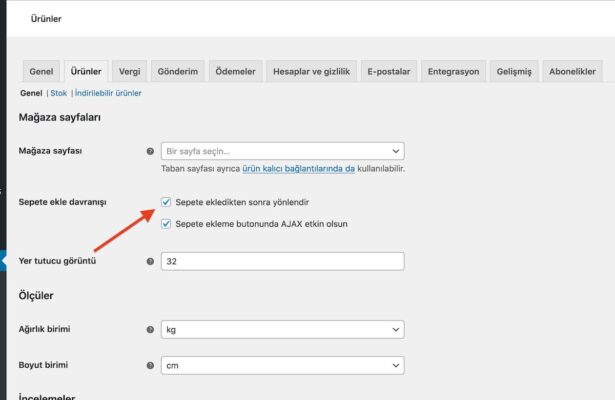This screenshot has height=400, width=615.
Task: Expand the Ağırlık birimi kg dropdown
Action: (x=282, y=329)
